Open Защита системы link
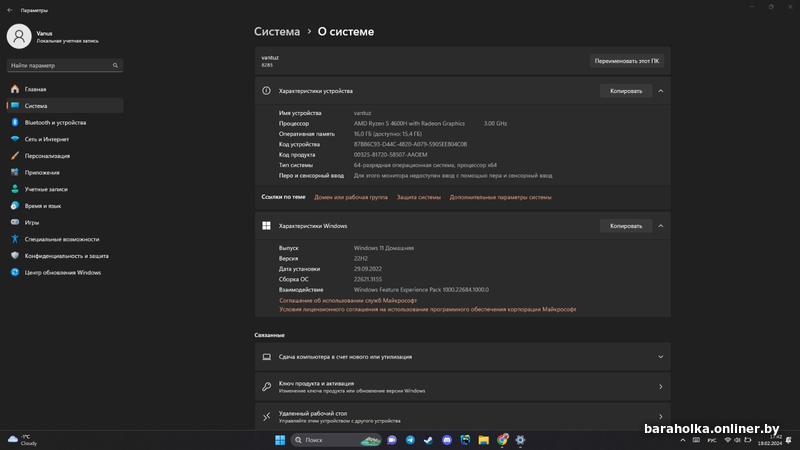 (419, 197)
